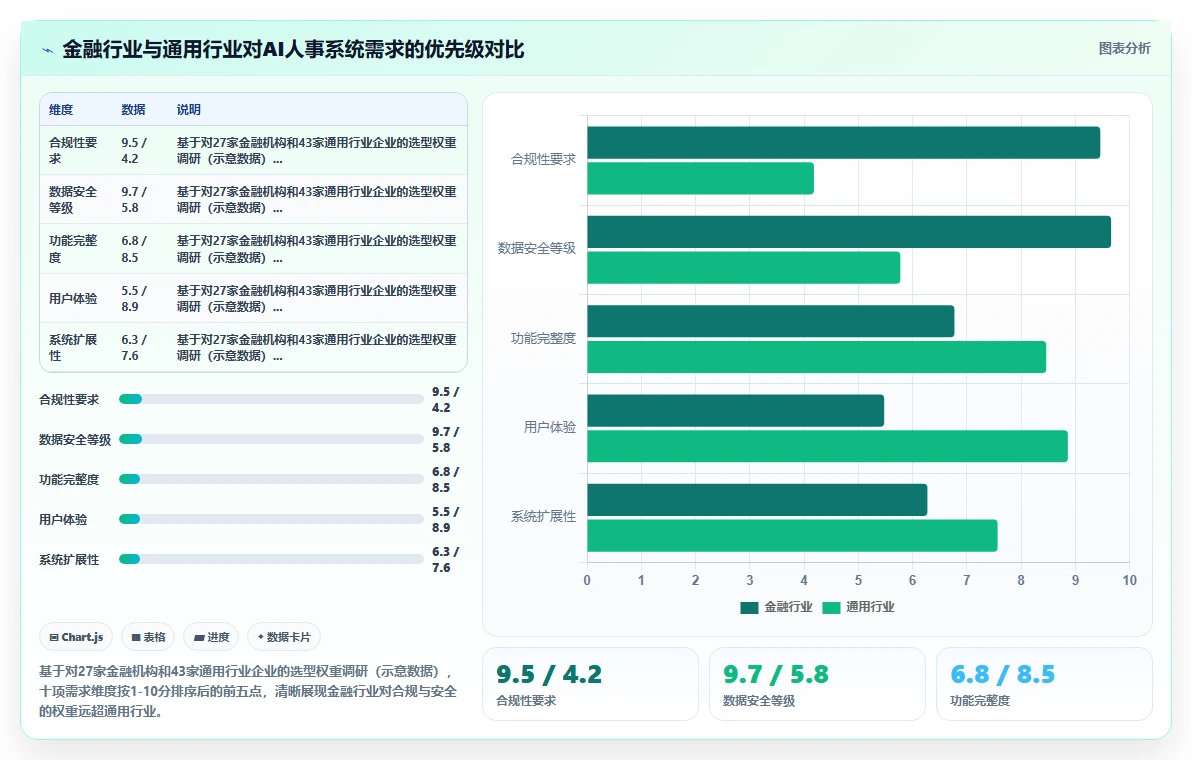Screen dimensions: 1192x760
Task: Select the 数据卡片 tag chip
Action: point(284,637)
